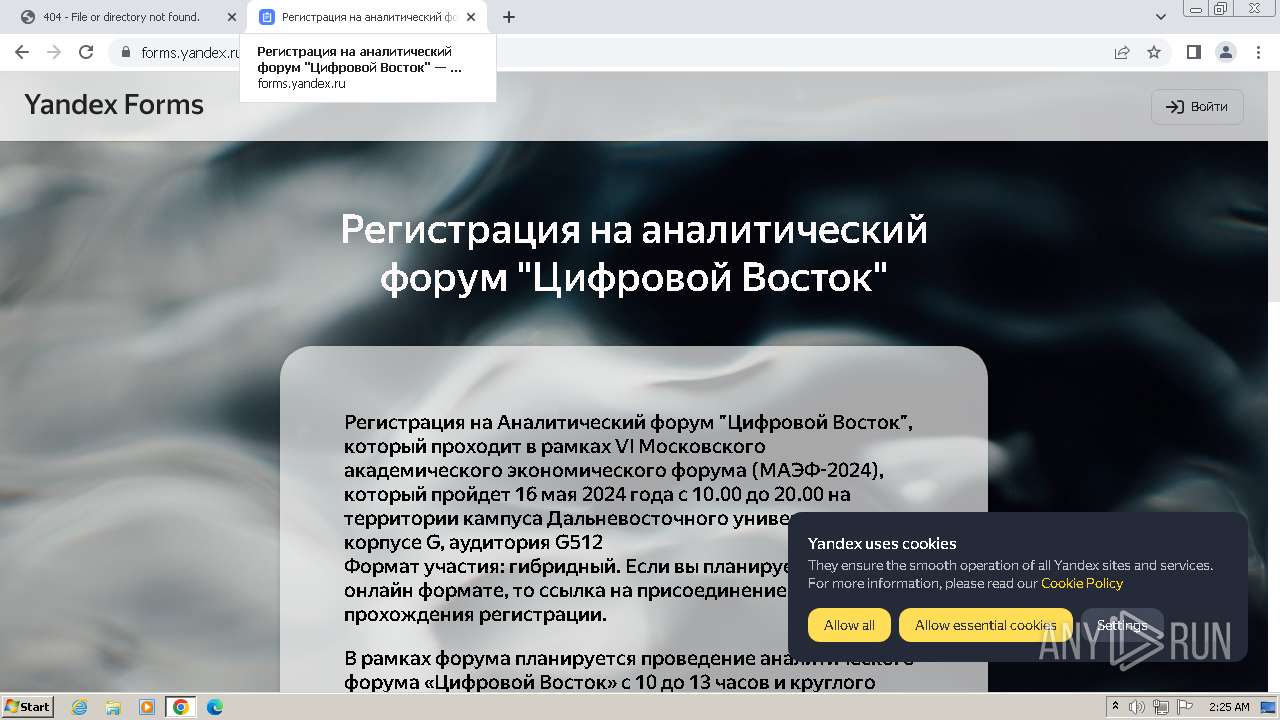Click the Войти login button
1280x720 pixels.
1197,107
